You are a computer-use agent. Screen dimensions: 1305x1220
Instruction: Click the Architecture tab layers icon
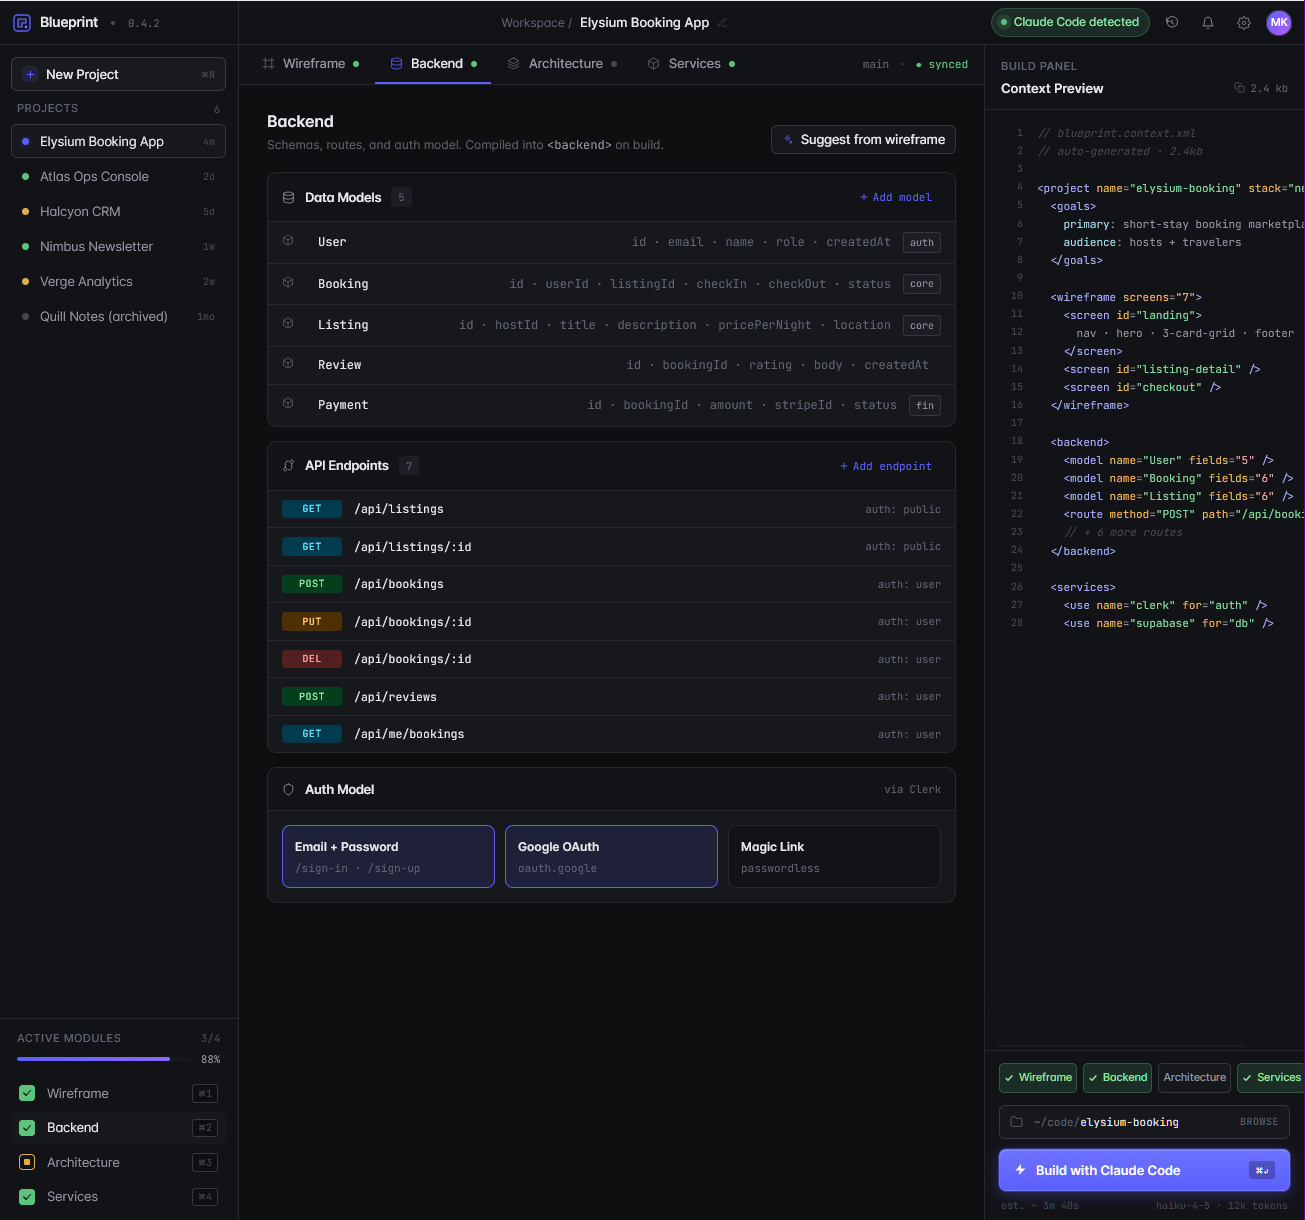(x=513, y=63)
